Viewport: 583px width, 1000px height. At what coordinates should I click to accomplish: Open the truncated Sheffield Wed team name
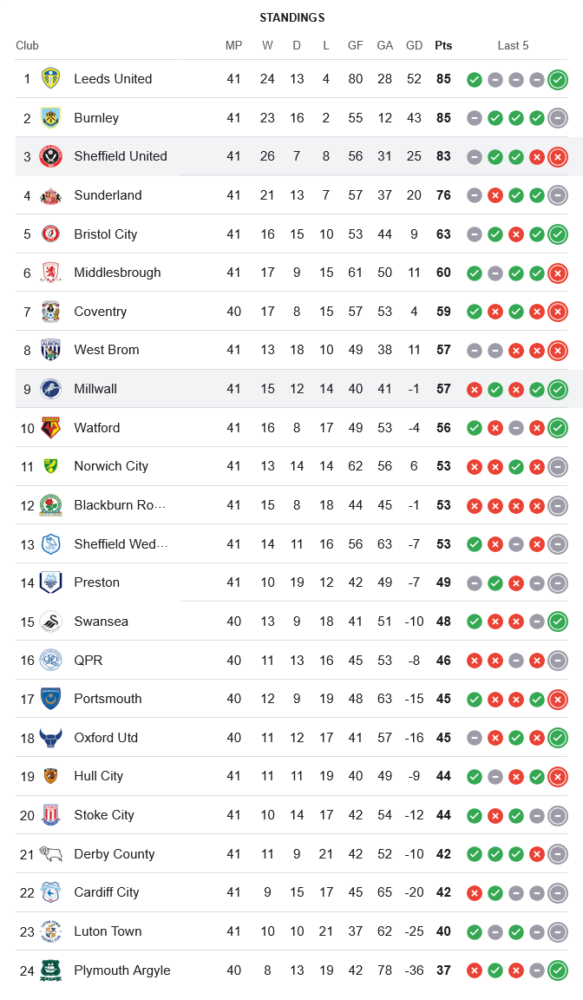[121, 544]
